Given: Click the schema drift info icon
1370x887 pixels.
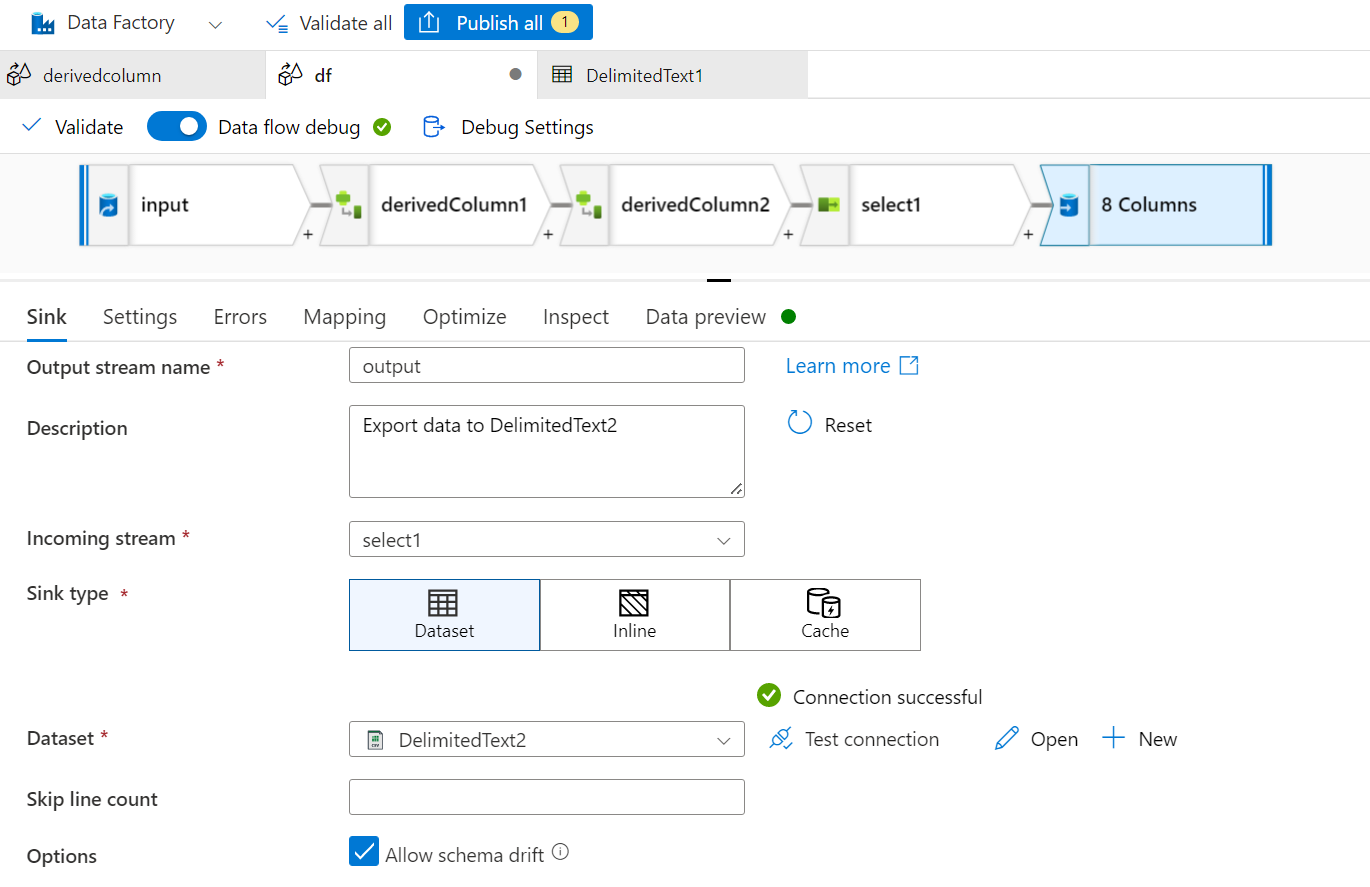Looking at the screenshot, I should (x=561, y=852).
